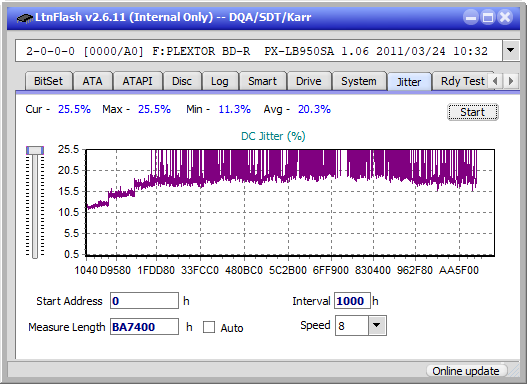The image size is (527, 384).
Task: Select the Jitter tab
Action: pyautogui.click(x=409, y=82)
